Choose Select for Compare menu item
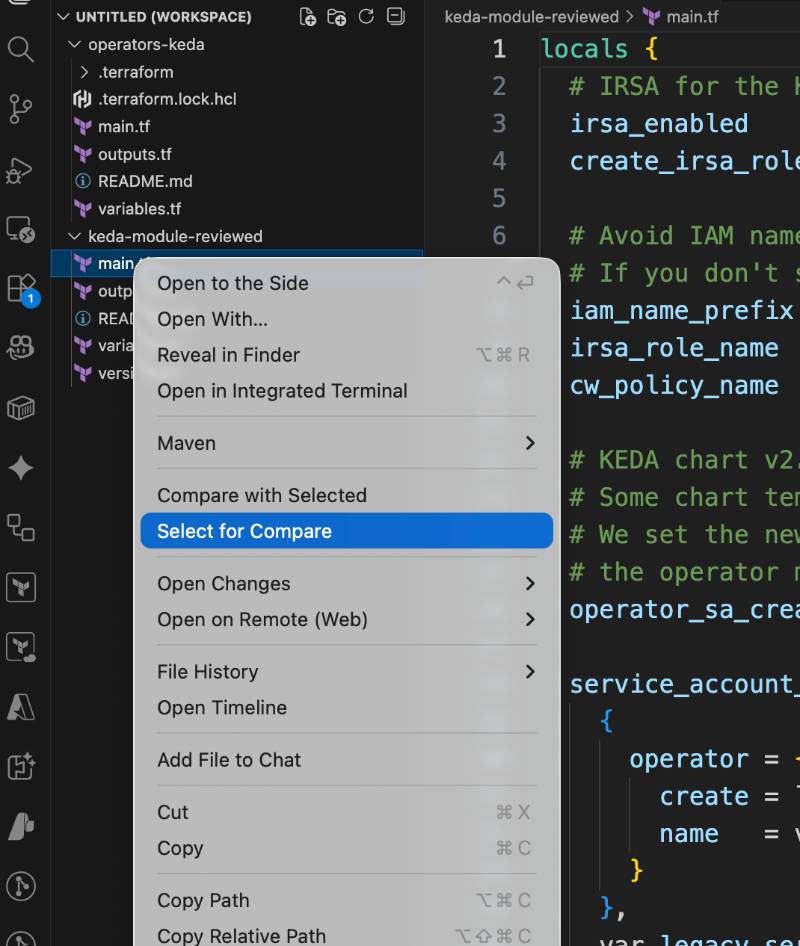 346,531
